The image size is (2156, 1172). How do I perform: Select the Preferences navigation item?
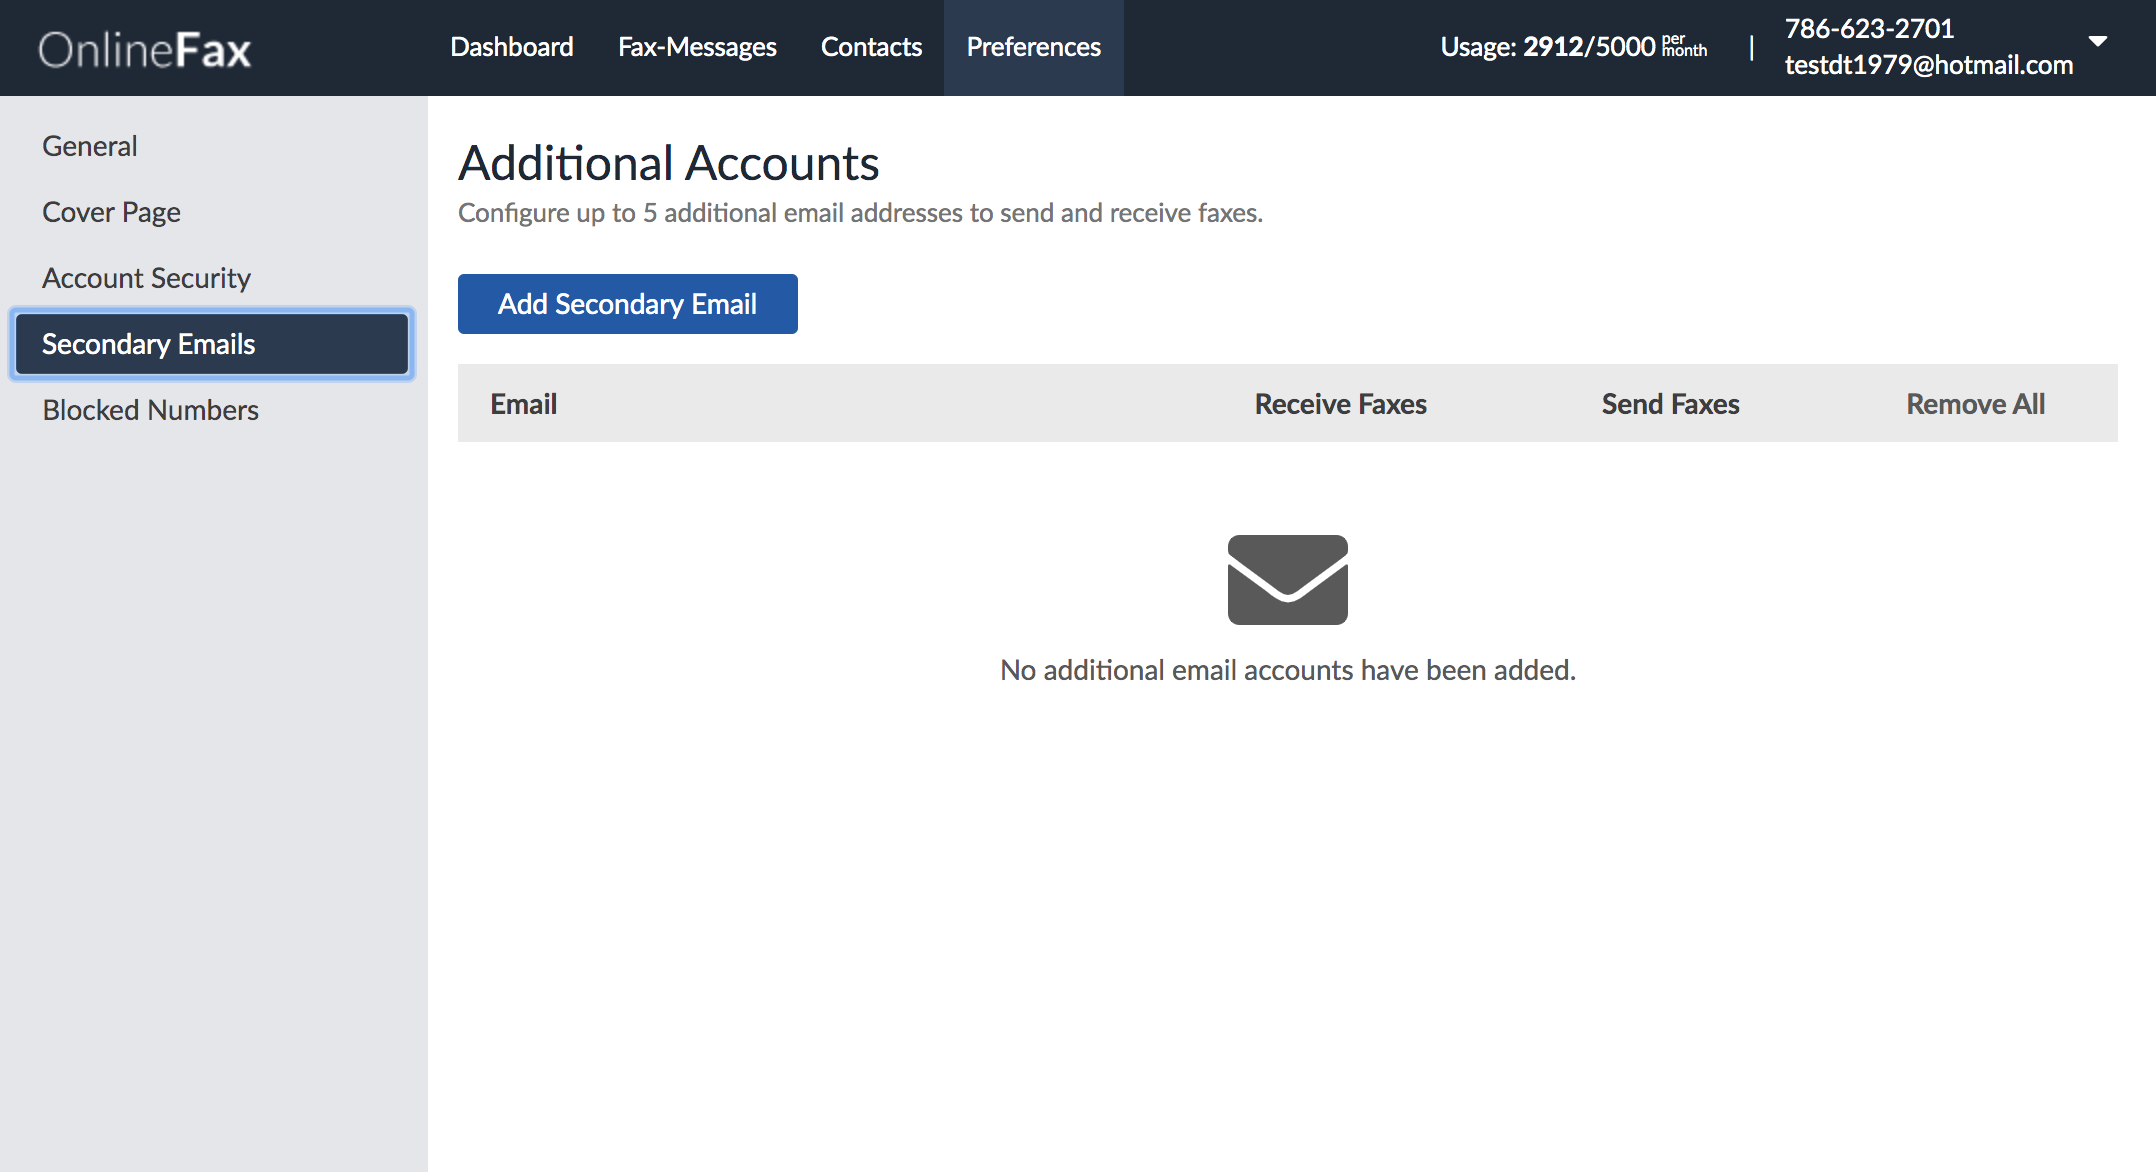pyautogui.click(x=1033, y=46)
